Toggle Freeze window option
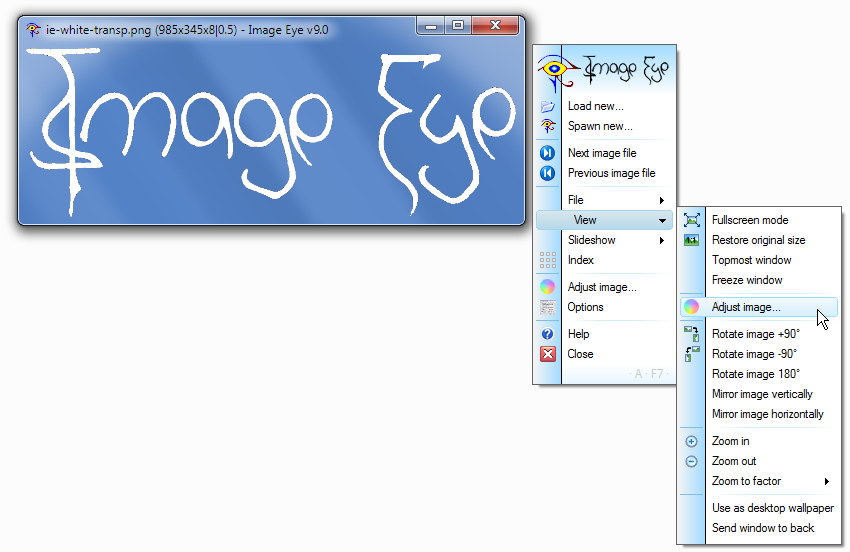Image resolution: width=850 pixels, height=552 pixels. [x=747, y=280]
